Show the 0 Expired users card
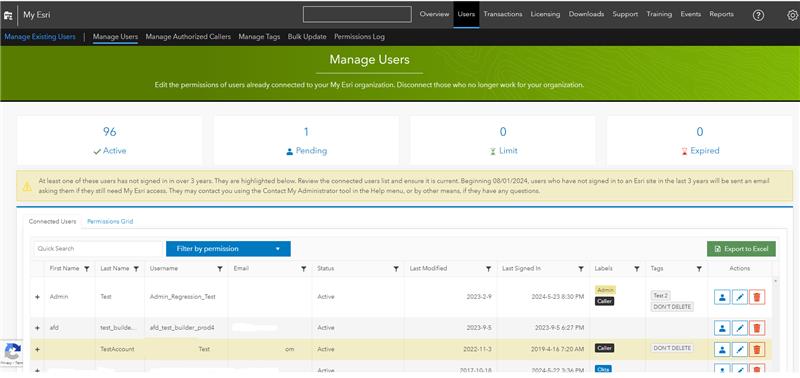 coord(699,140)
